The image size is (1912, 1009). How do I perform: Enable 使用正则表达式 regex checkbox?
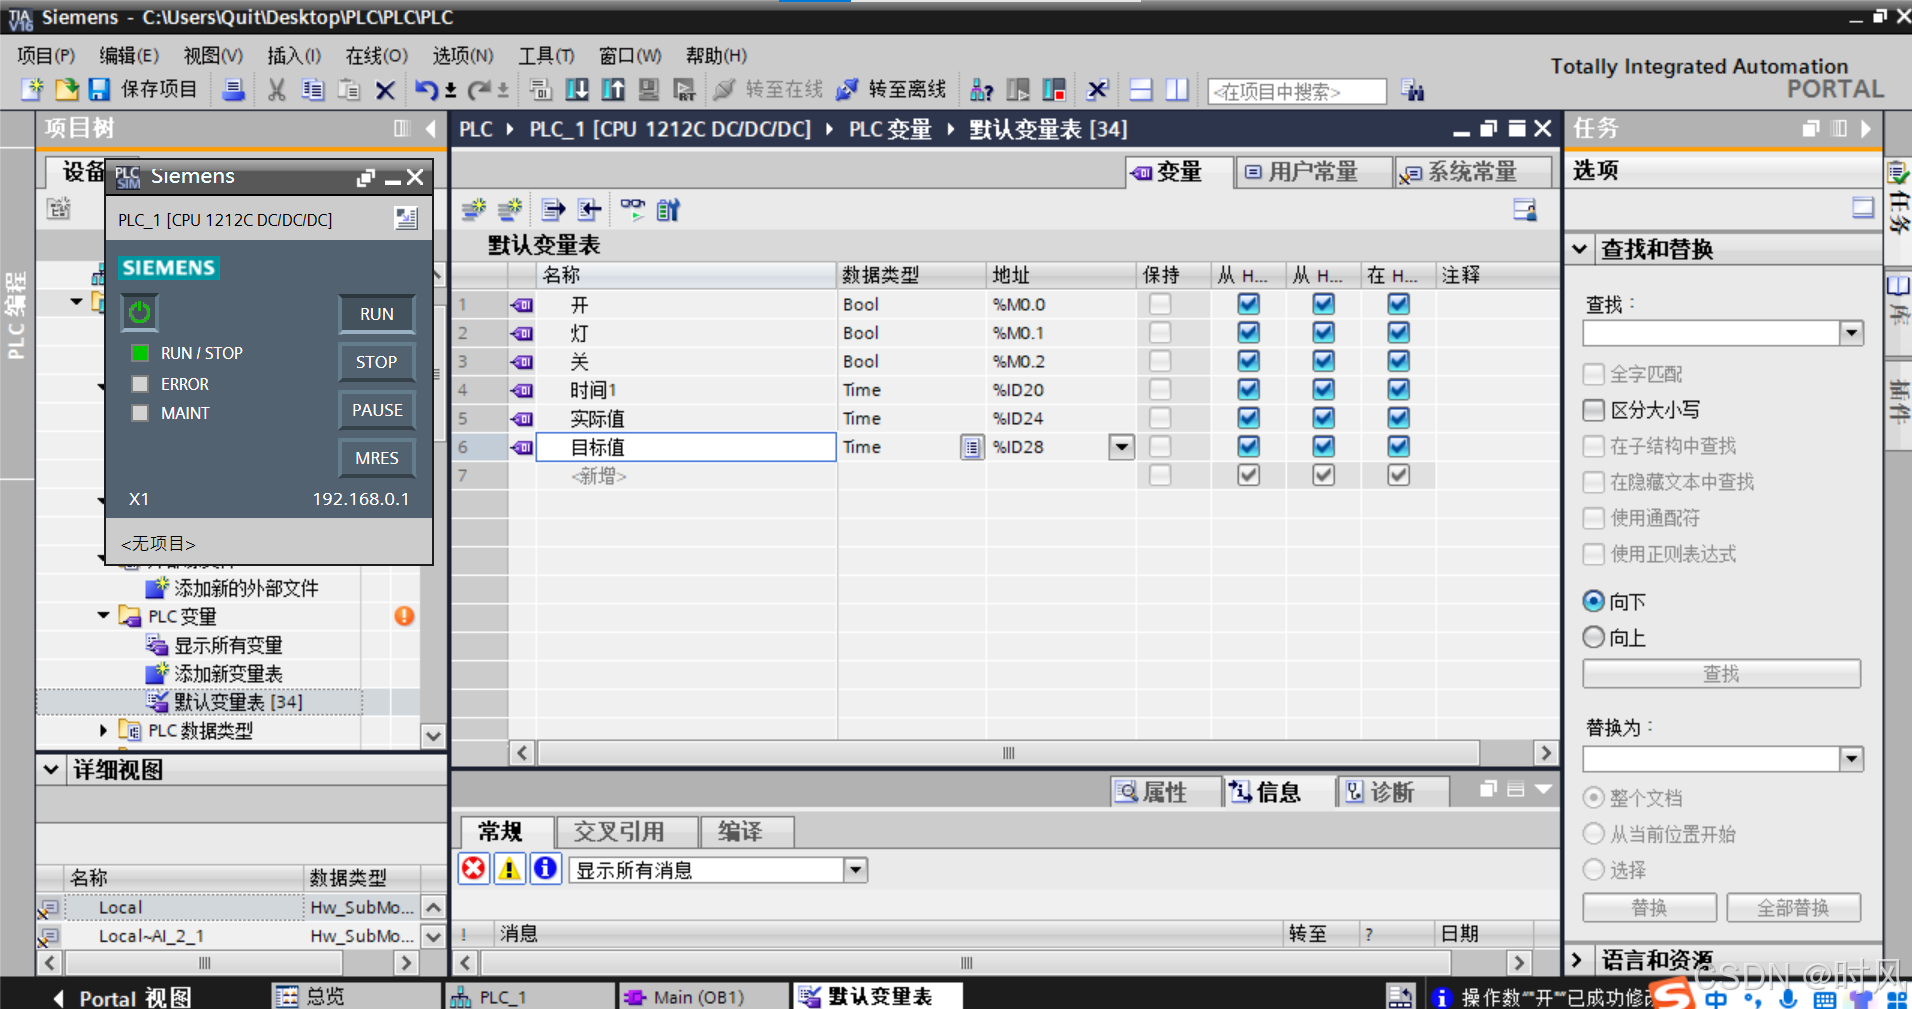(1594, 554)
